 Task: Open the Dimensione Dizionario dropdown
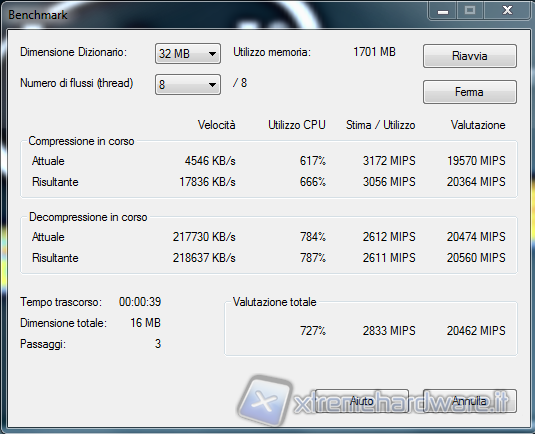coord(188,54)
